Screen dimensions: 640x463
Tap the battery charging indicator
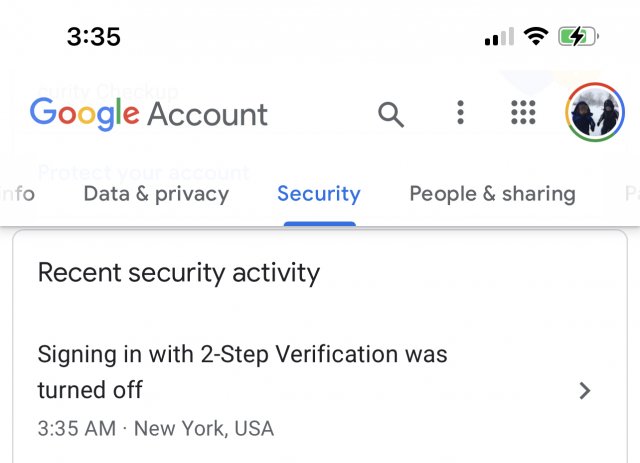point(578,37)
